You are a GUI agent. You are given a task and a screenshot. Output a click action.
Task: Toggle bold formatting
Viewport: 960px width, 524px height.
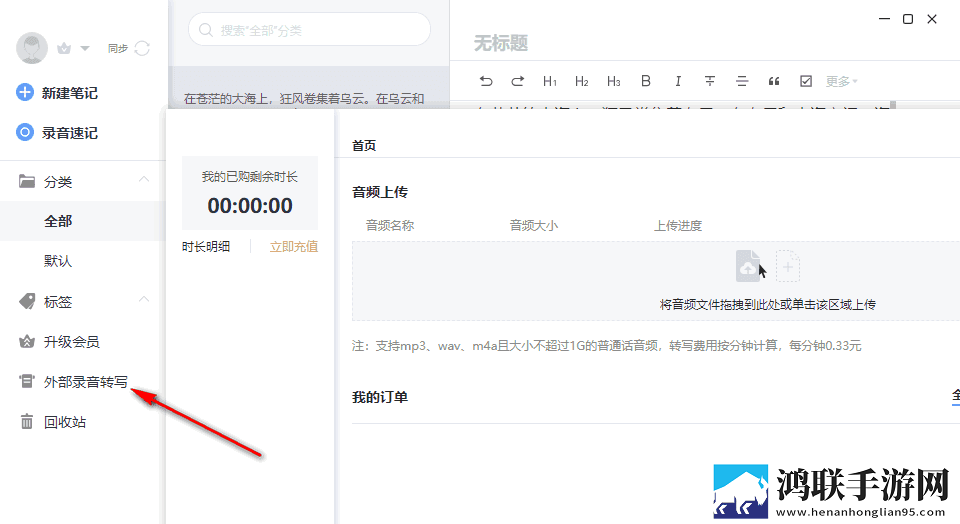point(645,81)
